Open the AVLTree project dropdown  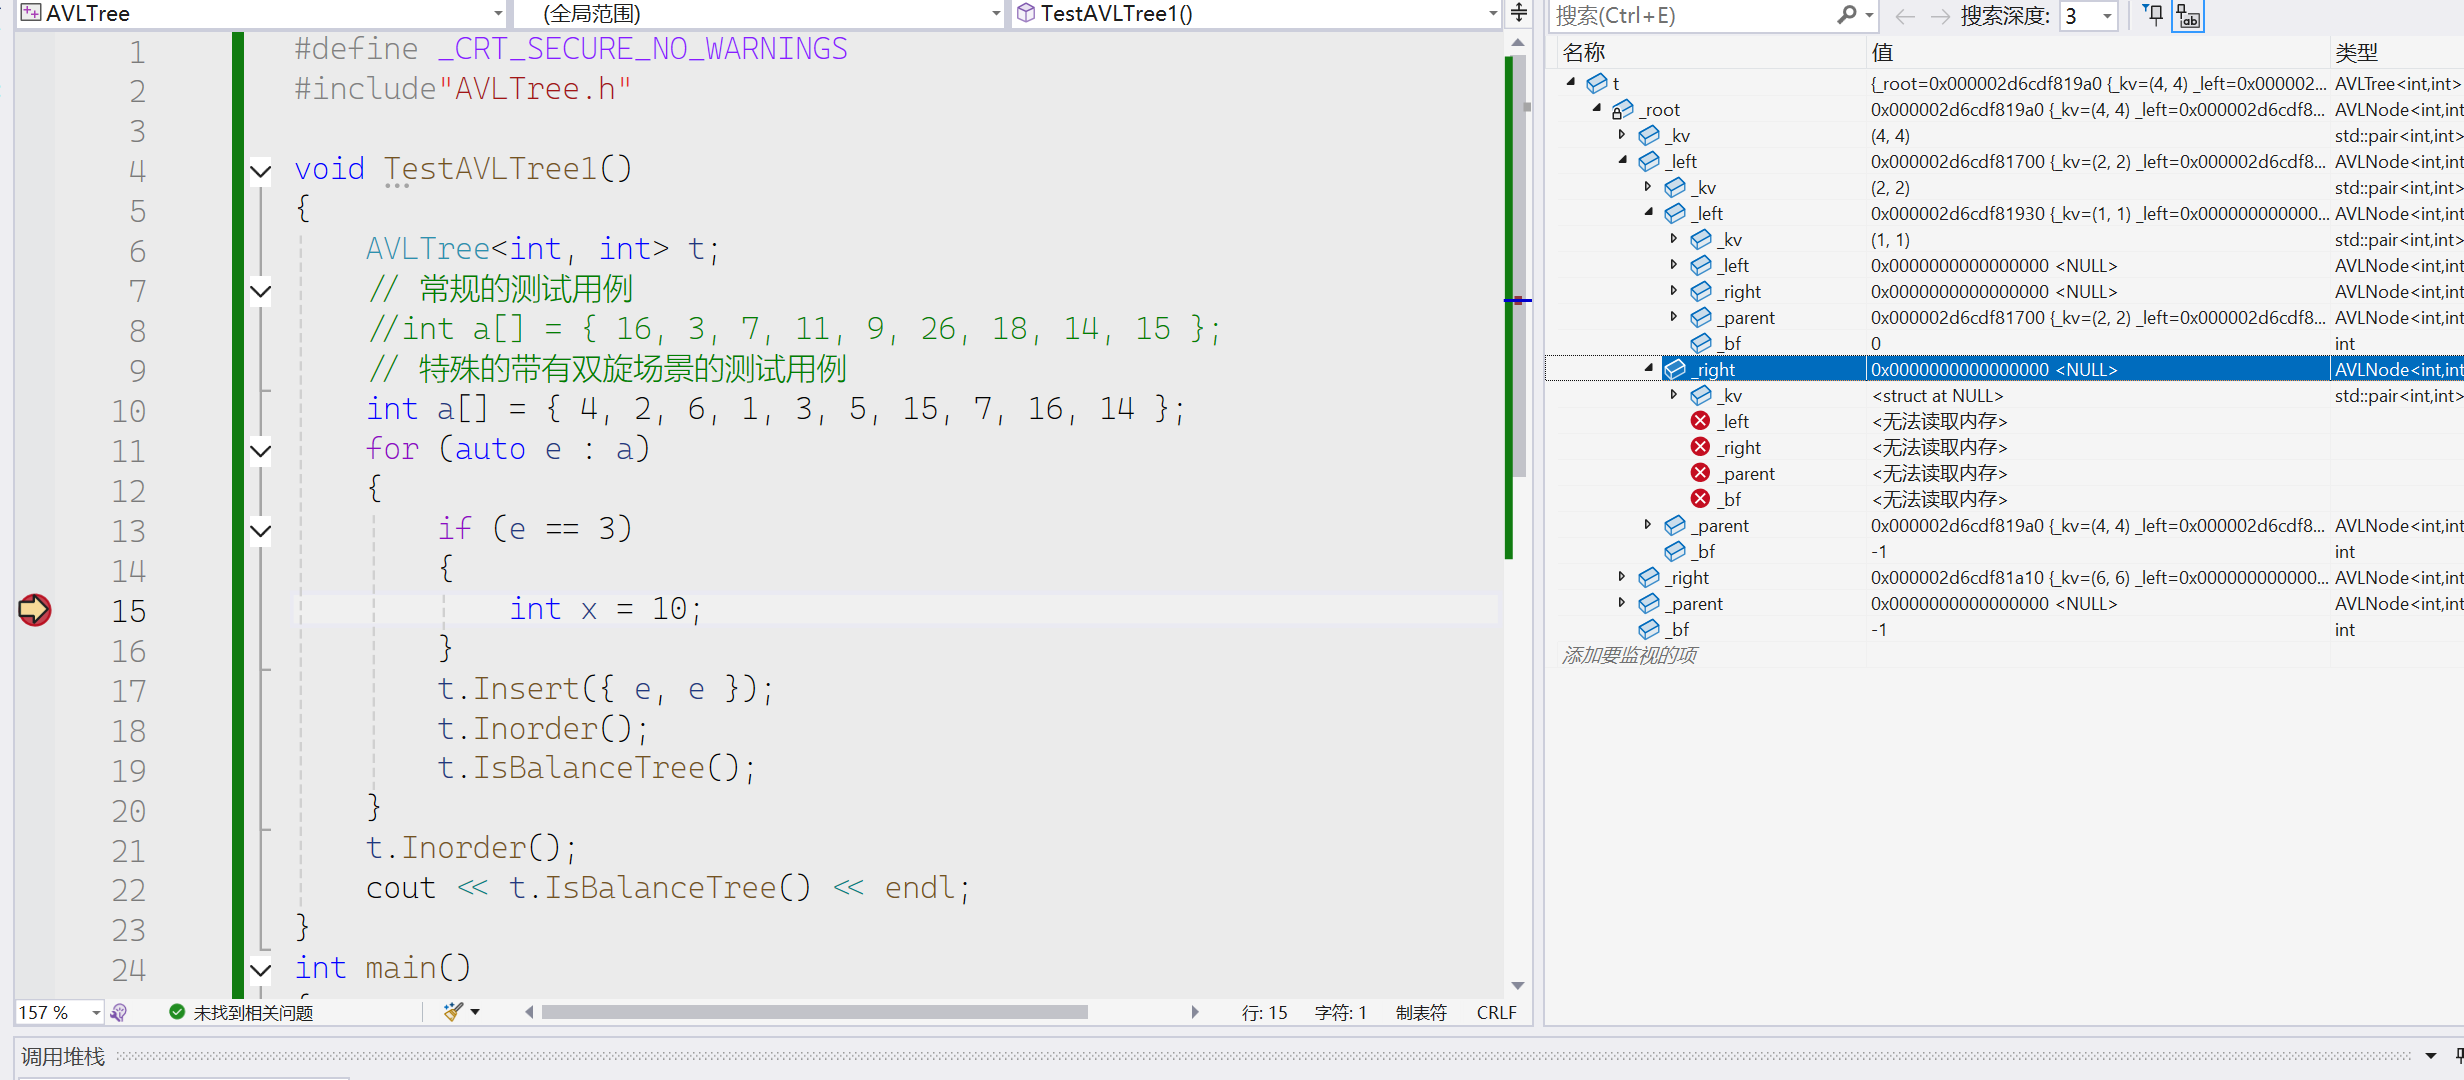(x=498, y=14)
